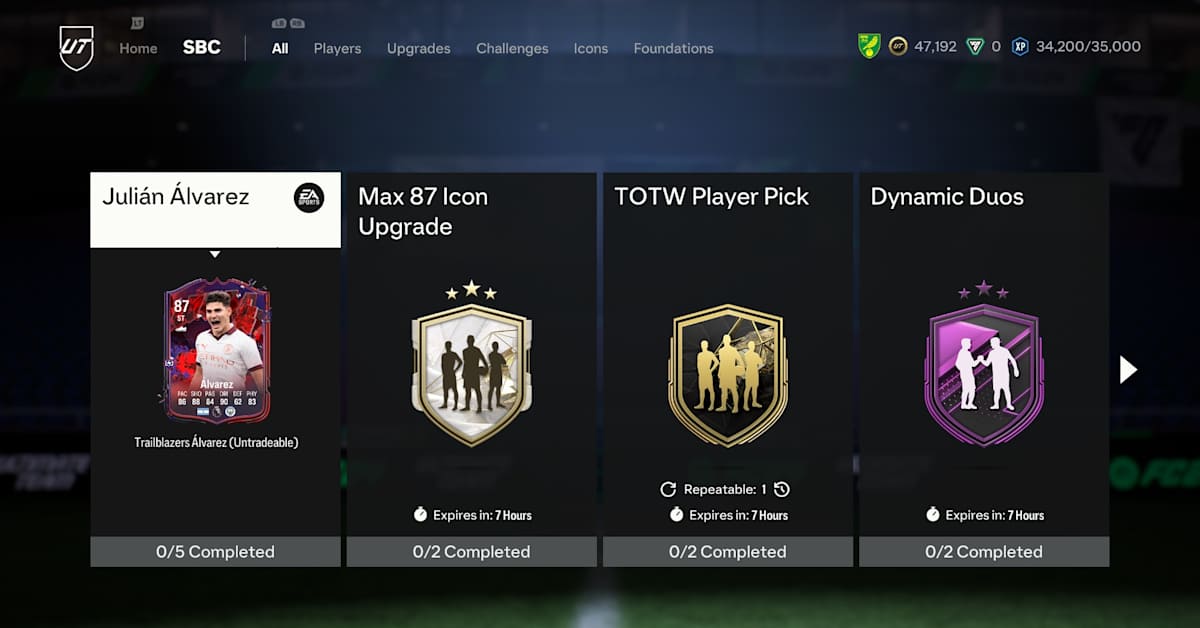This screenshot has height=628, width=1200.
Task: Click the 0/5 Completed progress bar
Action: [215, 552]
